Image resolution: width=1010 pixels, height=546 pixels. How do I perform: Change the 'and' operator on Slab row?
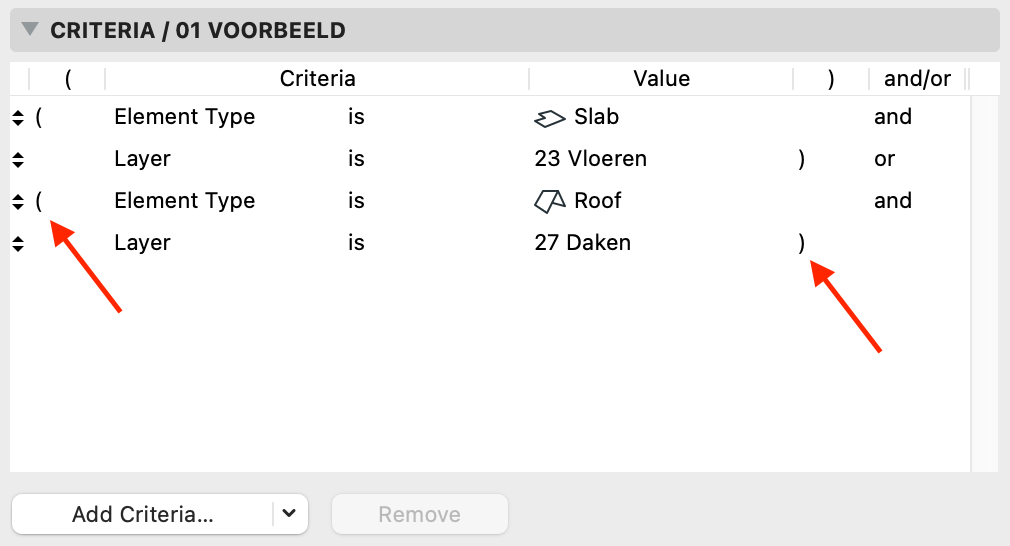pos(893,117)
